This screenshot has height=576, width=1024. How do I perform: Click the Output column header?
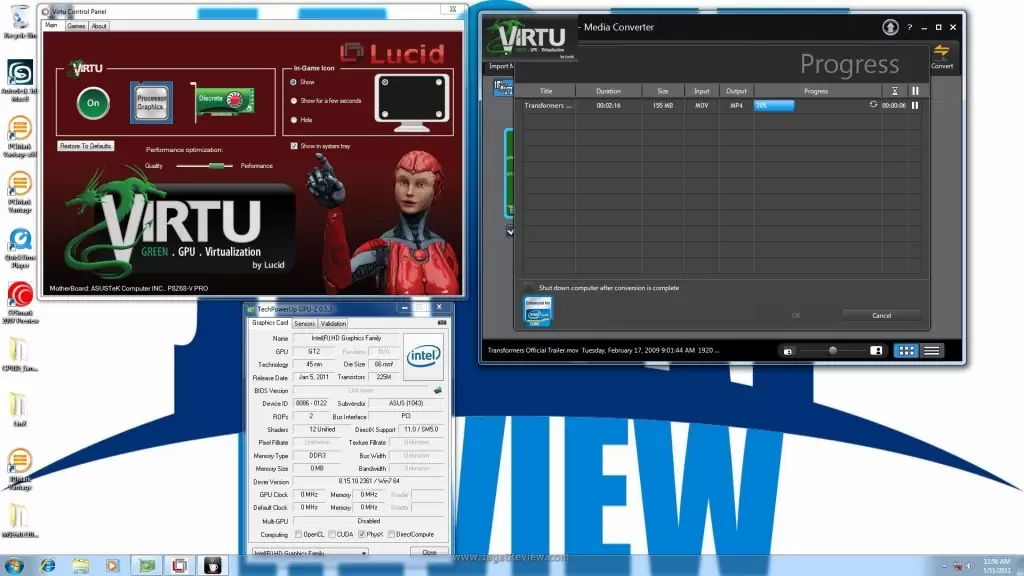pos(736,91)
